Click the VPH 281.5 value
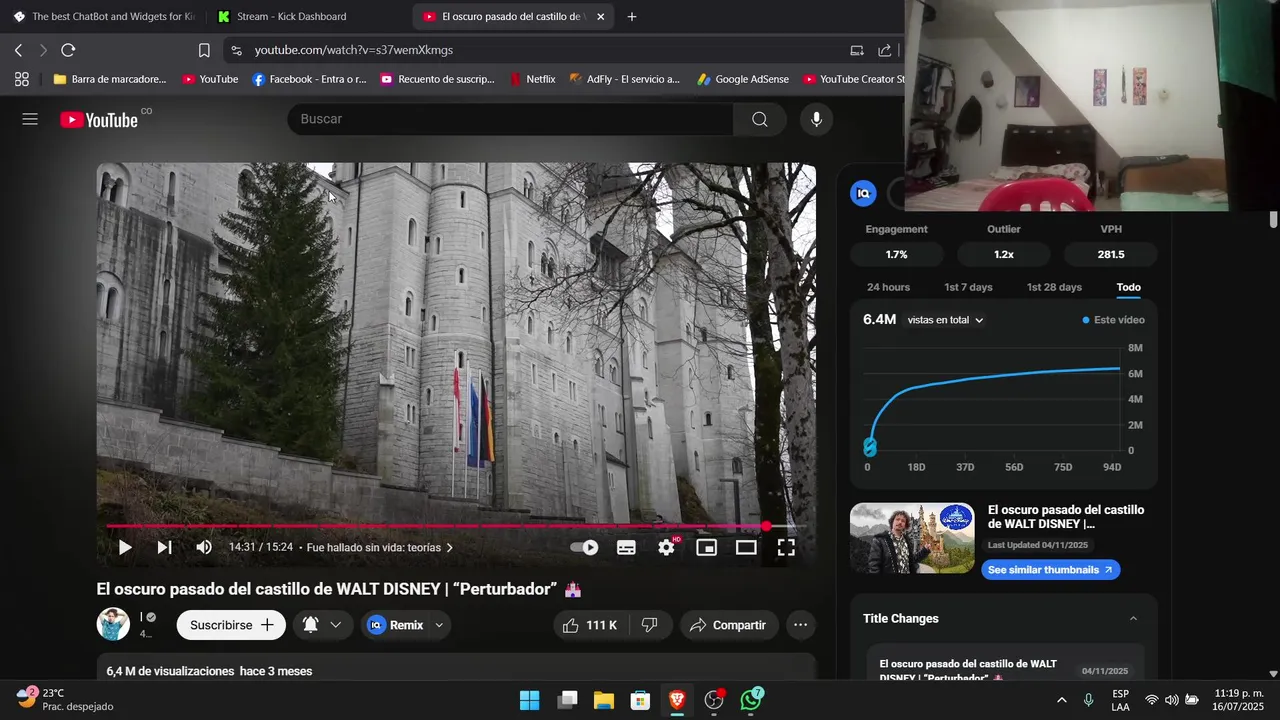 [1111, 255]
